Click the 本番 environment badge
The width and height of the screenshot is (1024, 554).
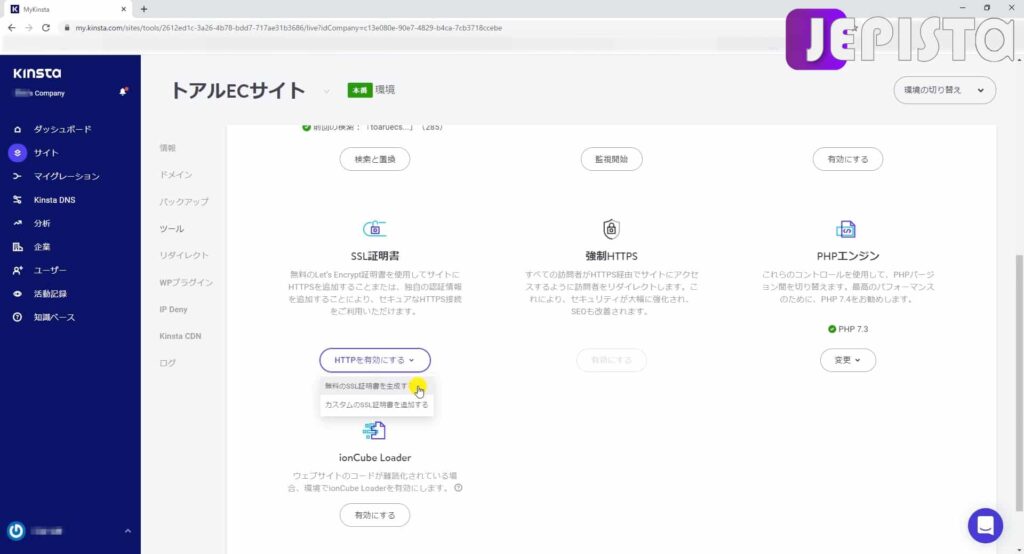point(360,90)
